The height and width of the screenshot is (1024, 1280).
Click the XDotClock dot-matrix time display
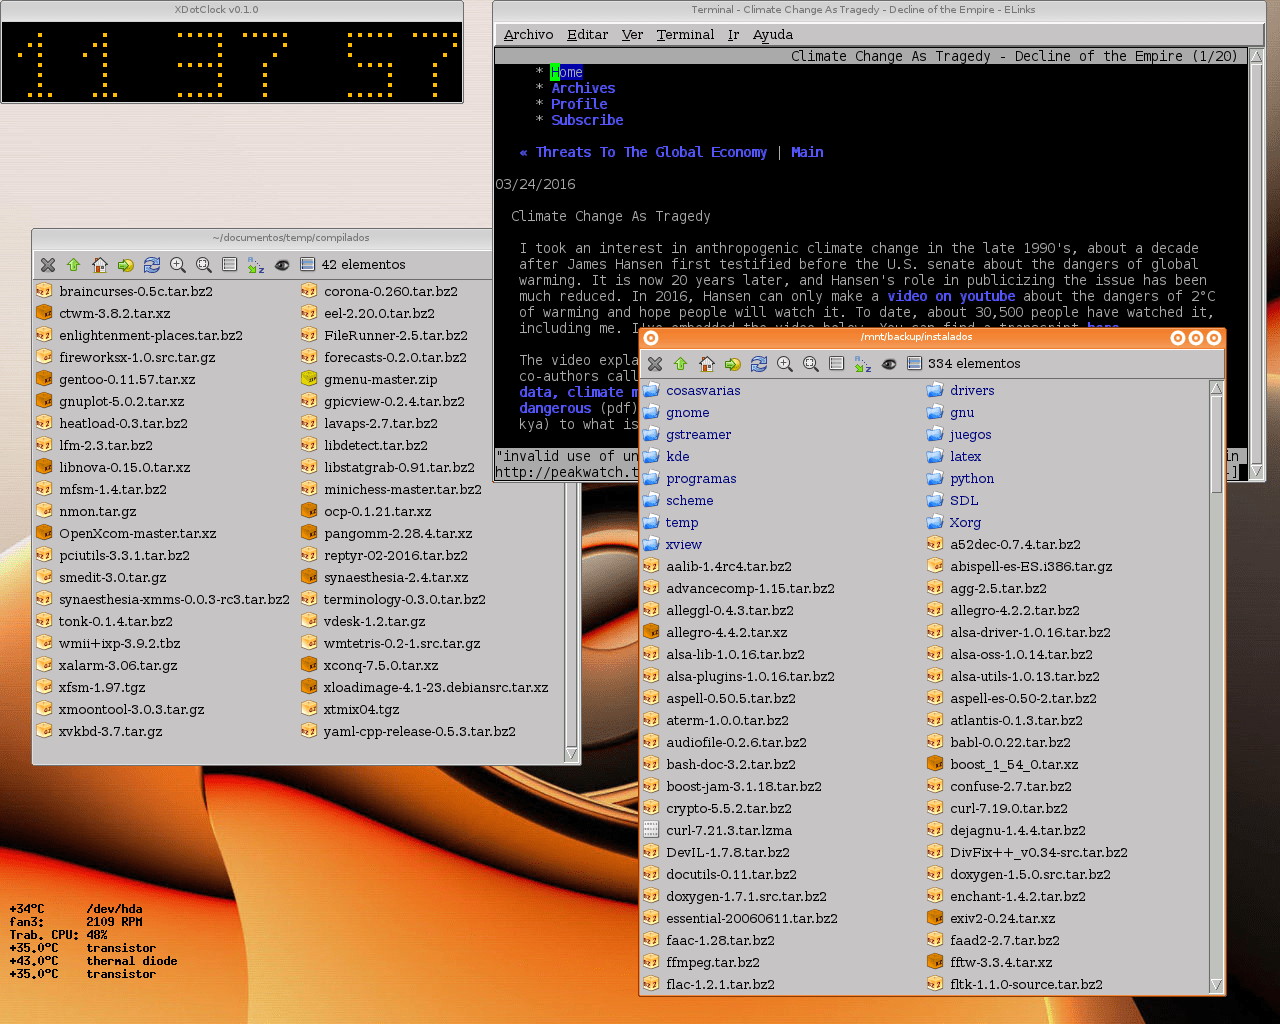(232, 62)
